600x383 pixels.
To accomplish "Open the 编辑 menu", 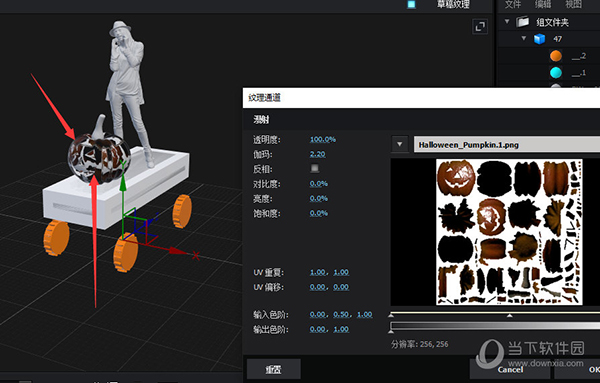I will pos(543,4).
